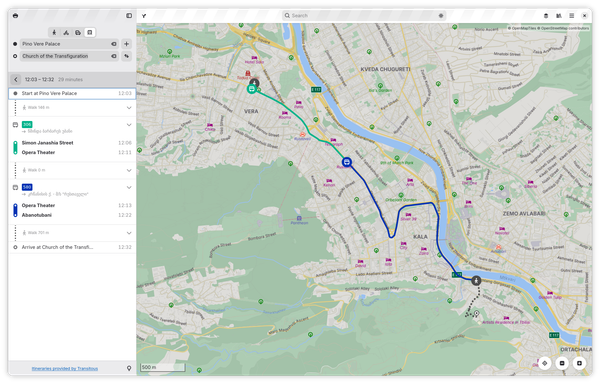Toggle the route sidebar panel icon
Screen dimensions: 600x384
click(129, 16)
